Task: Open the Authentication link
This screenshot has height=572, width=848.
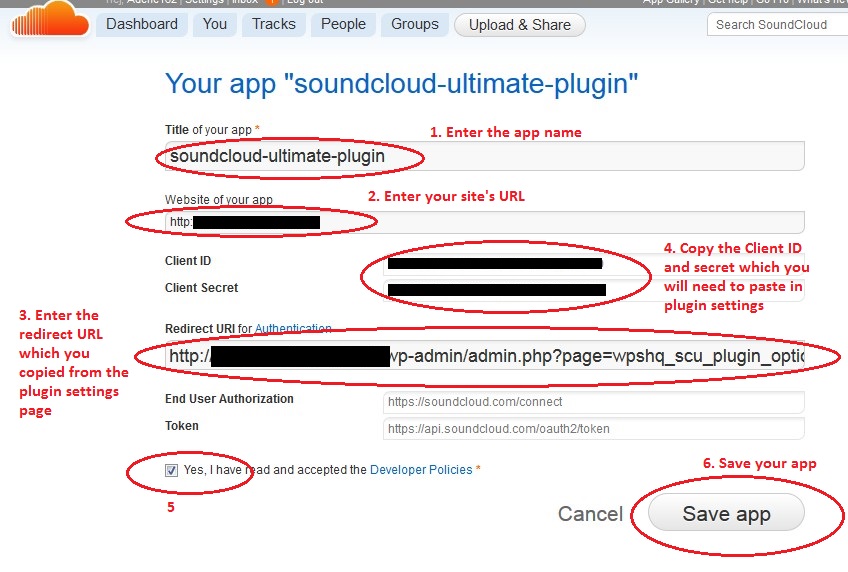Action: click(x=293, y=329)
